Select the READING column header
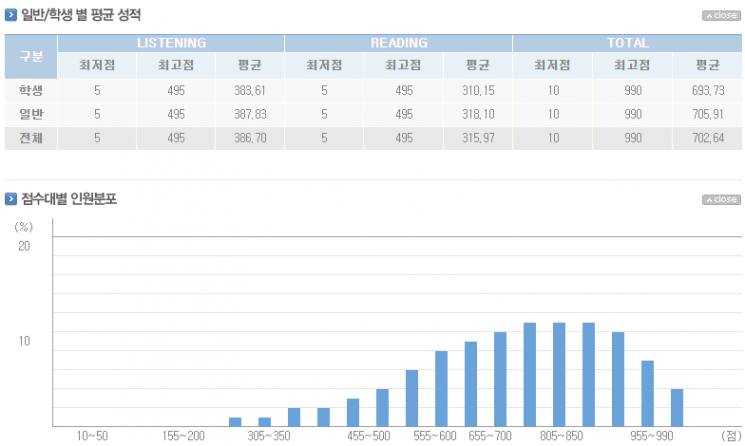The width and height of the screenshot is (745, 446). [x=399, y=43]
